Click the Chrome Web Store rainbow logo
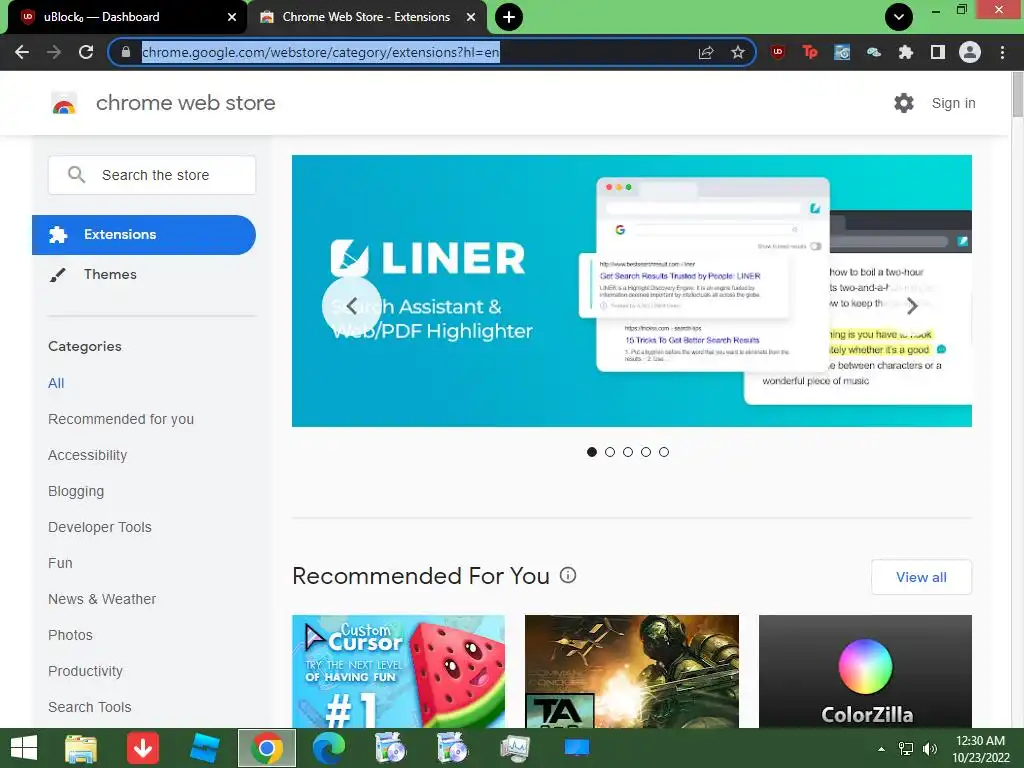Viewport: 1024px width, 768px height. 64,103
